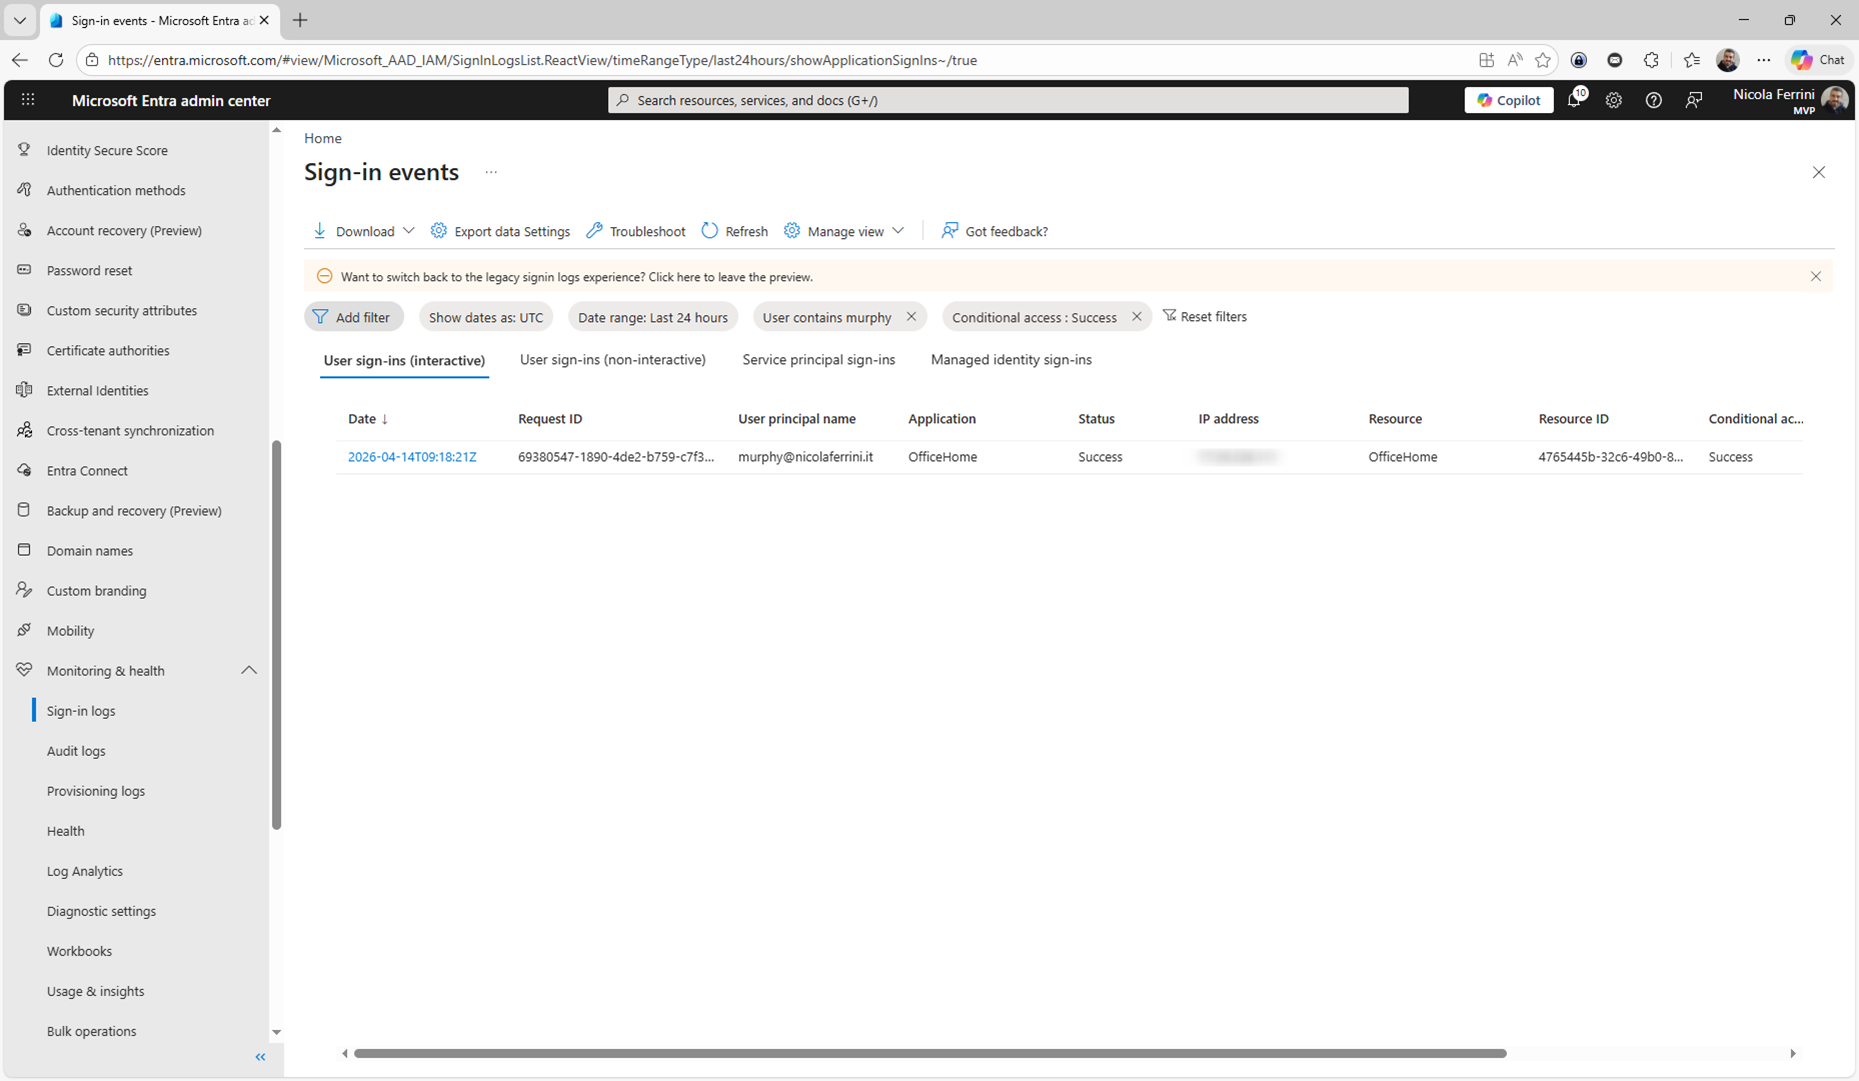Screen dimensions: 1859x1081
Task: Click the horizontal table scrollbar
Action: (930, 1053)
